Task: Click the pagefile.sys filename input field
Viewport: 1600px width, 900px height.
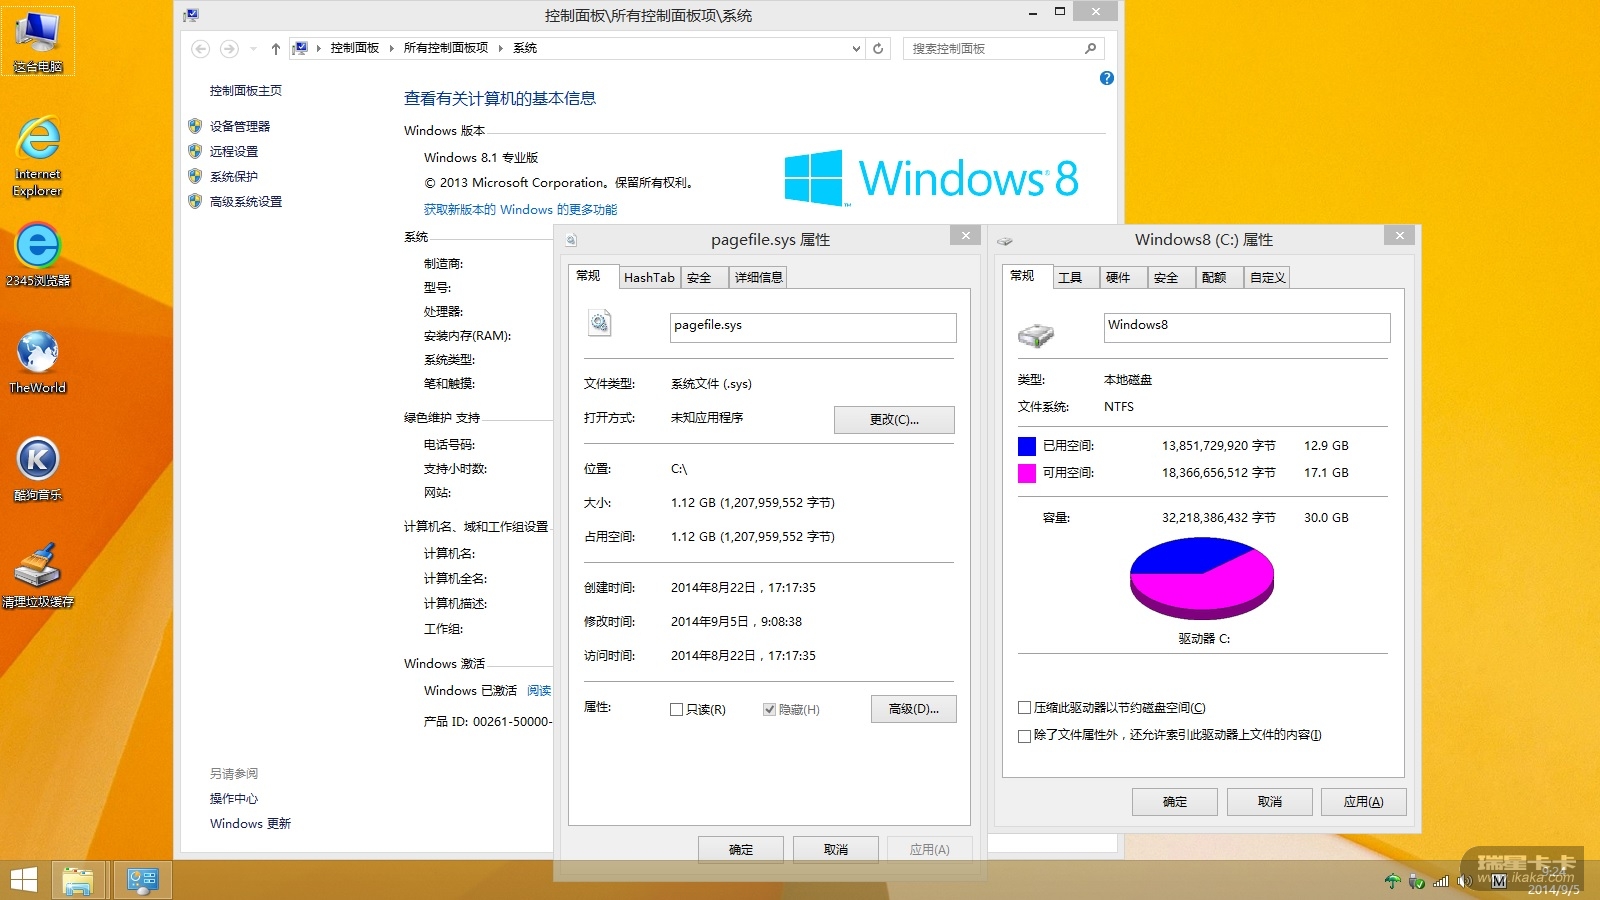Action: tap(813, 327)
